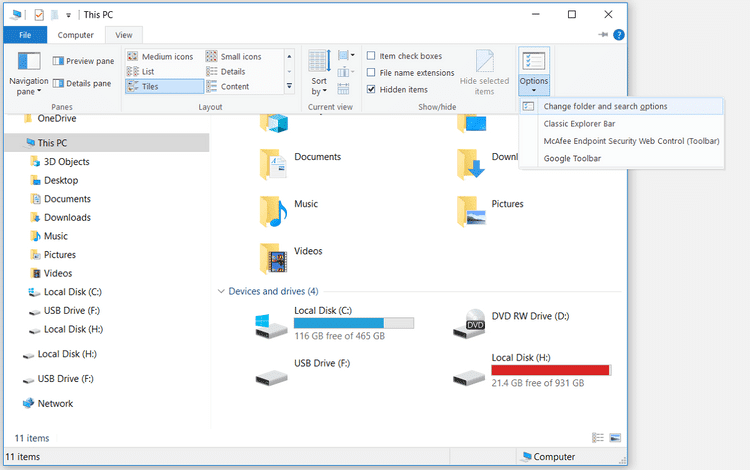Enable Item check boxes
750x470 pixels.
[371, 55]
